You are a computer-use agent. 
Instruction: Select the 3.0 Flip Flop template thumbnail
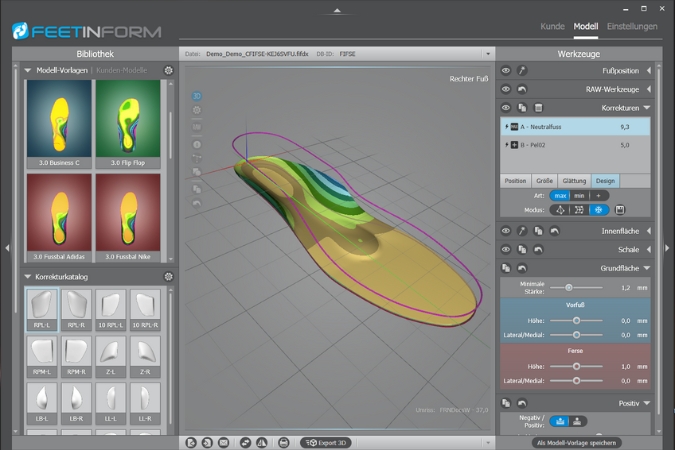coord(127,123)
